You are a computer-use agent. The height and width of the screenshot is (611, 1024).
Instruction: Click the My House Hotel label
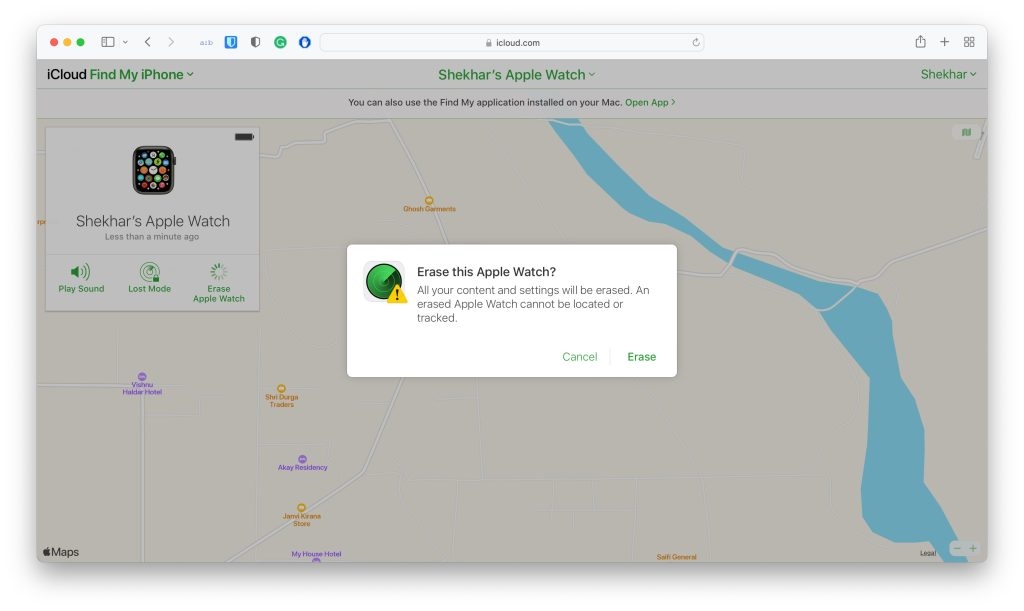[316, 554]
